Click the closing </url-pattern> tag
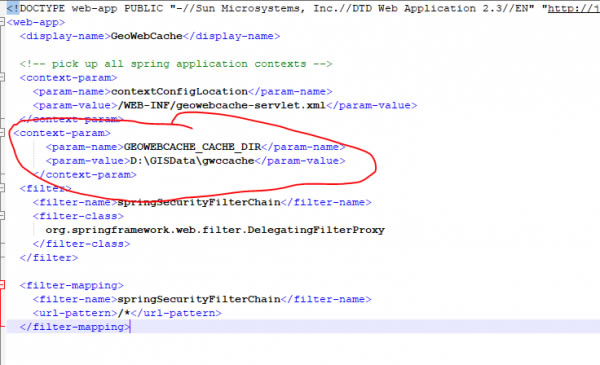Screen dimensions: 600x365 (176, 313)
